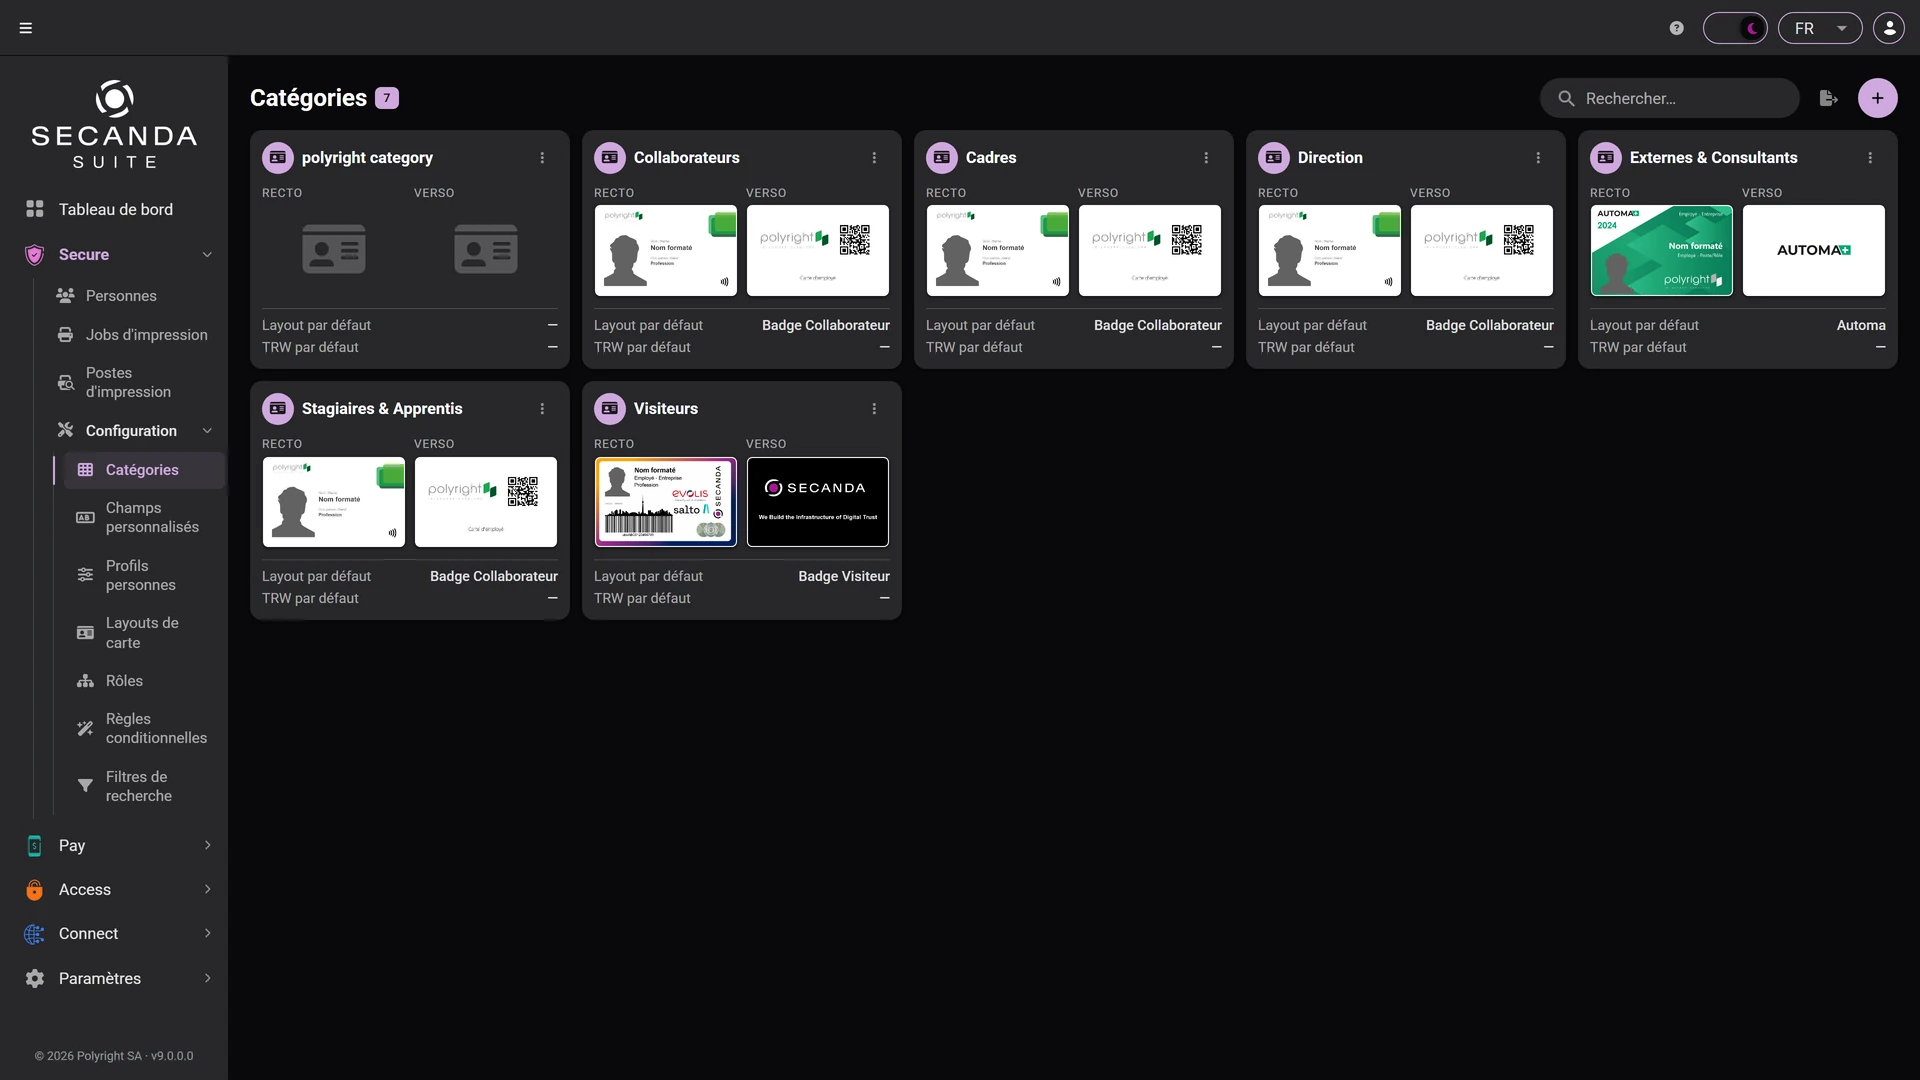The height and width of the screenshot is (1080, 1920).
Task: Click the Cadres category icon
Action: [942, 158]
